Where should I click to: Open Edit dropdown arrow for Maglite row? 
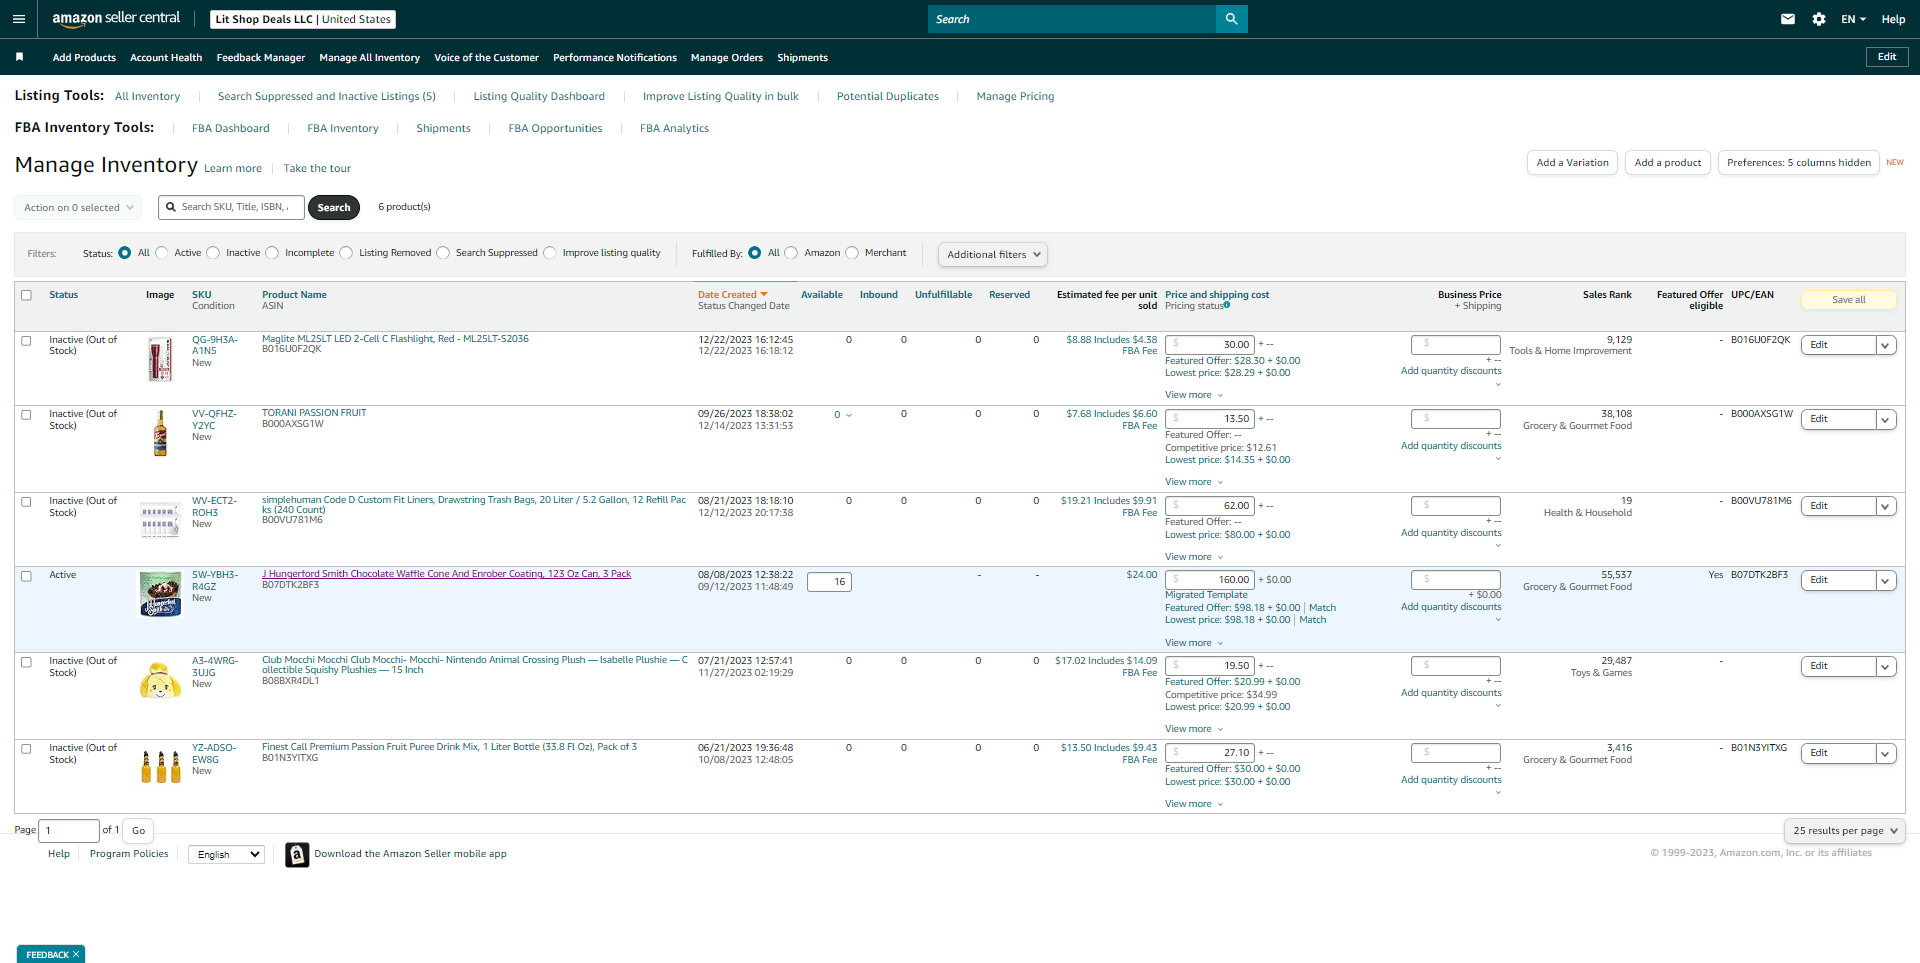coord(1886,345)
